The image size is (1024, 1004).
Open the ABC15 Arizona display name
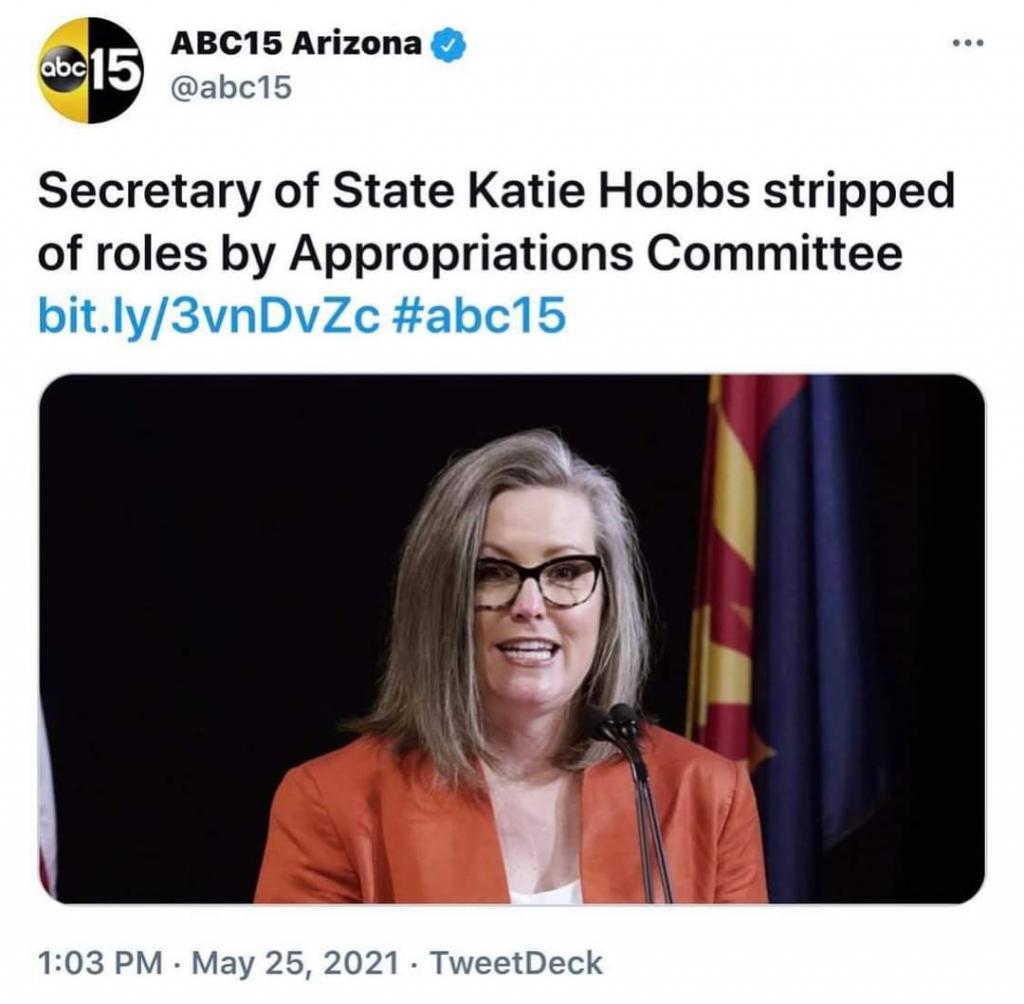296,45
